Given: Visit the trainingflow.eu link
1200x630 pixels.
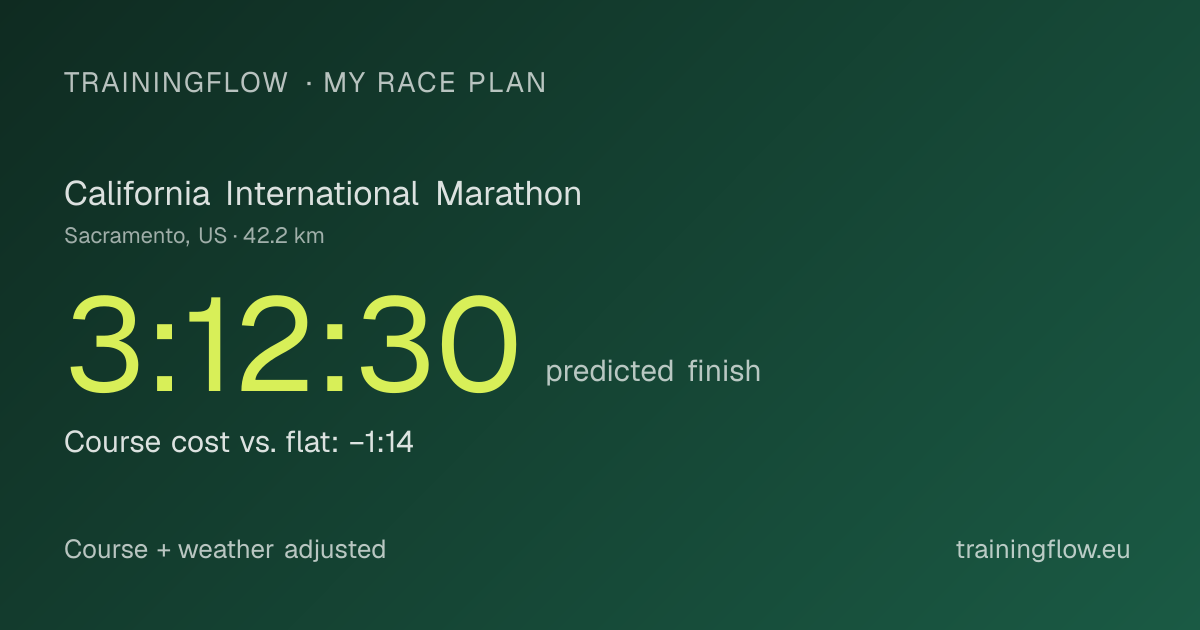Looking at the screenshot, I should 1043,550.
